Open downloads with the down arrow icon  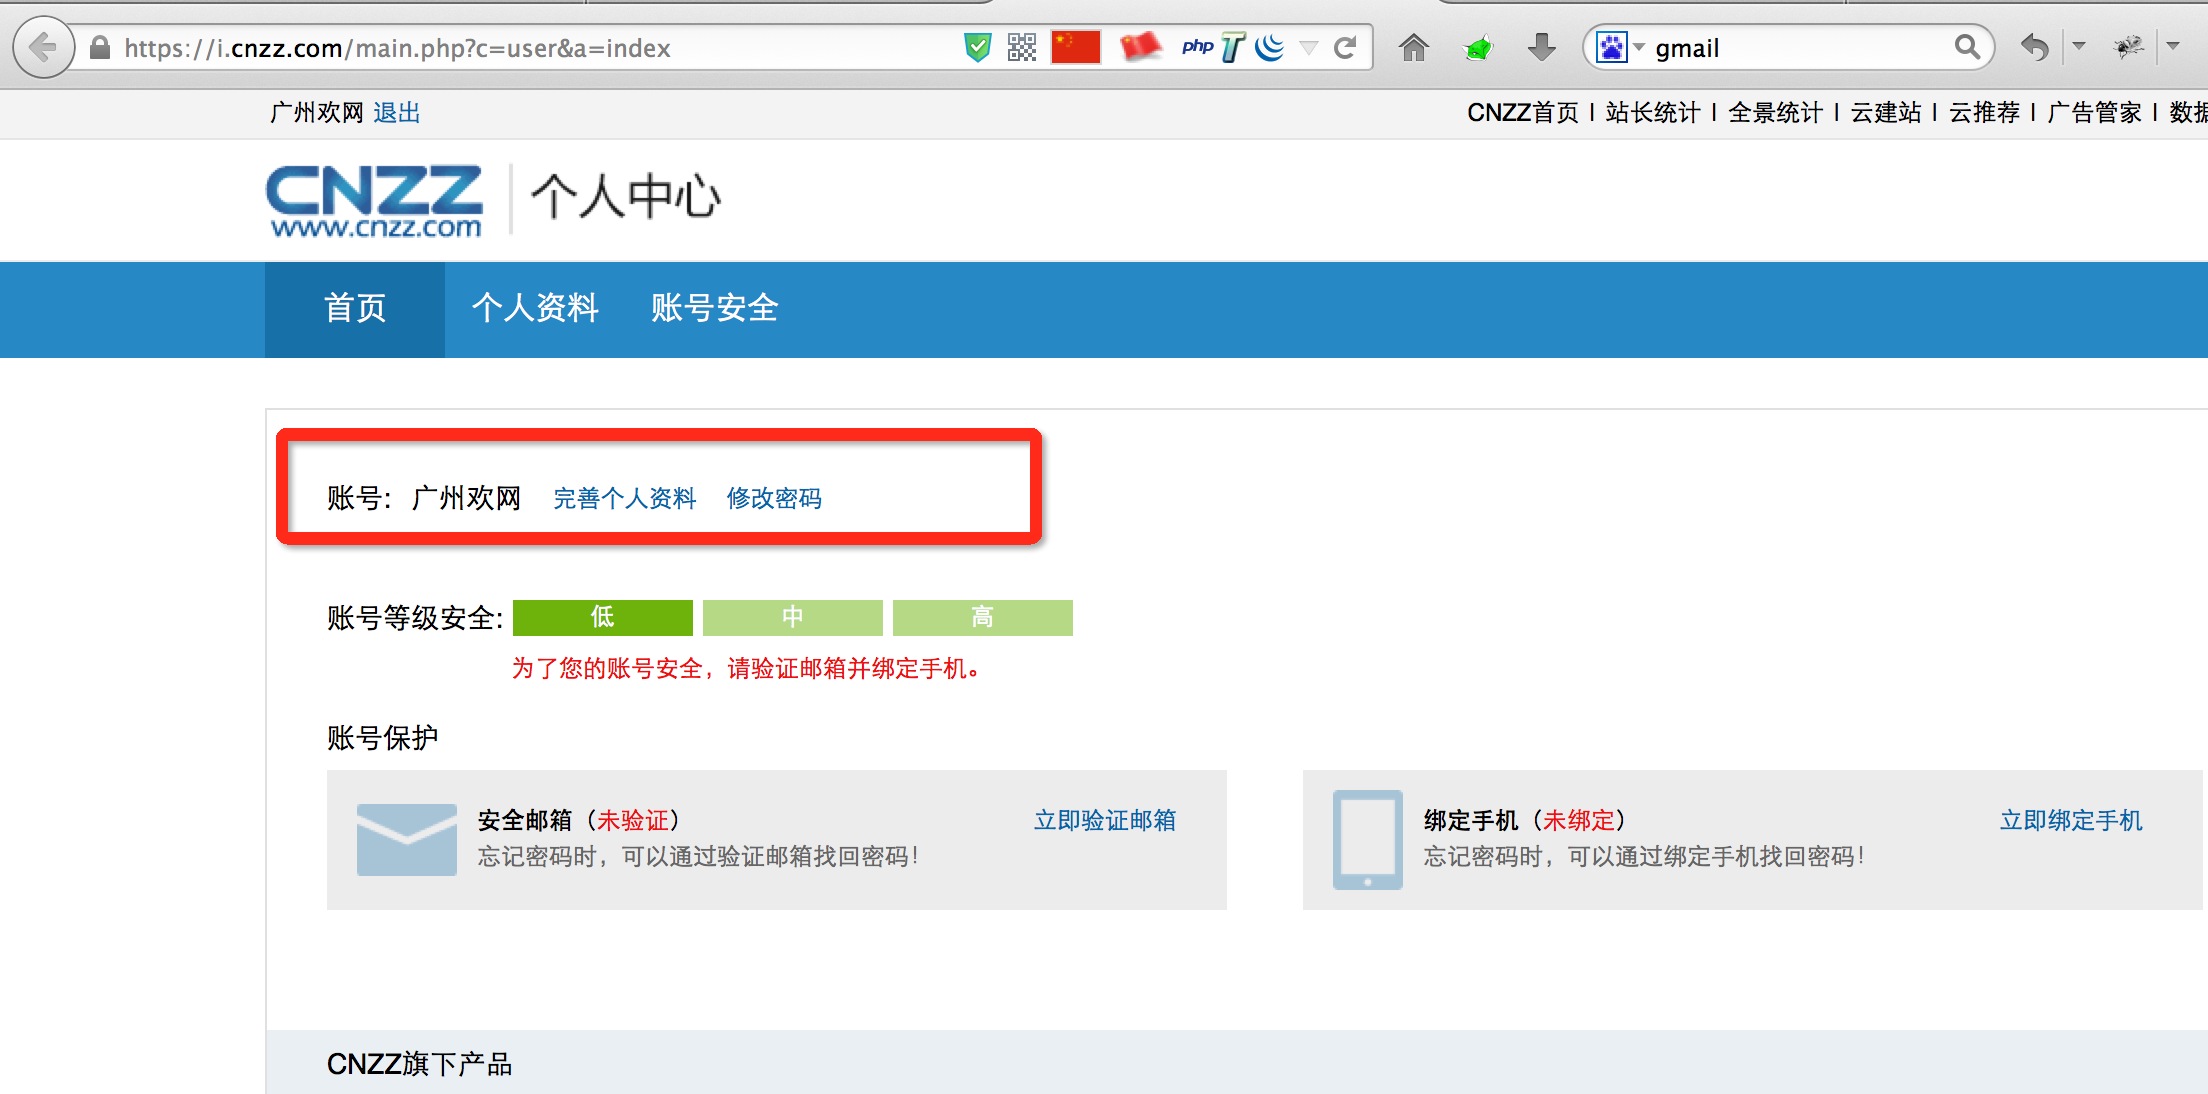(1542, 47)
